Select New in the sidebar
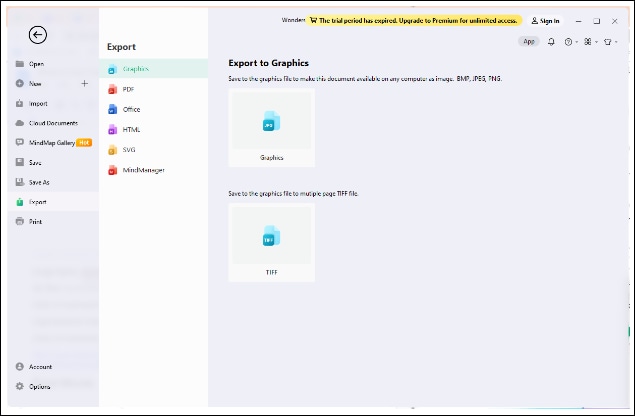This screenshot has width=635, height=416. 35,84
